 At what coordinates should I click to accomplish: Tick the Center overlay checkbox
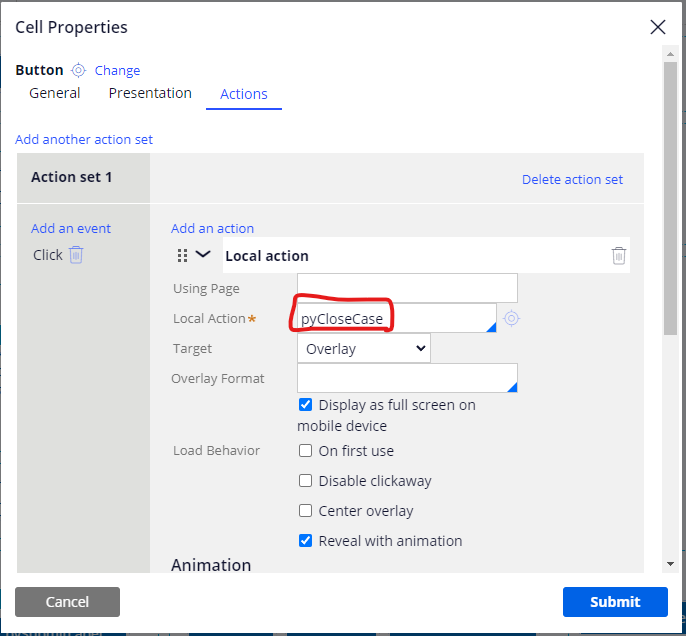pyautogui.click(x=305, y=510)
